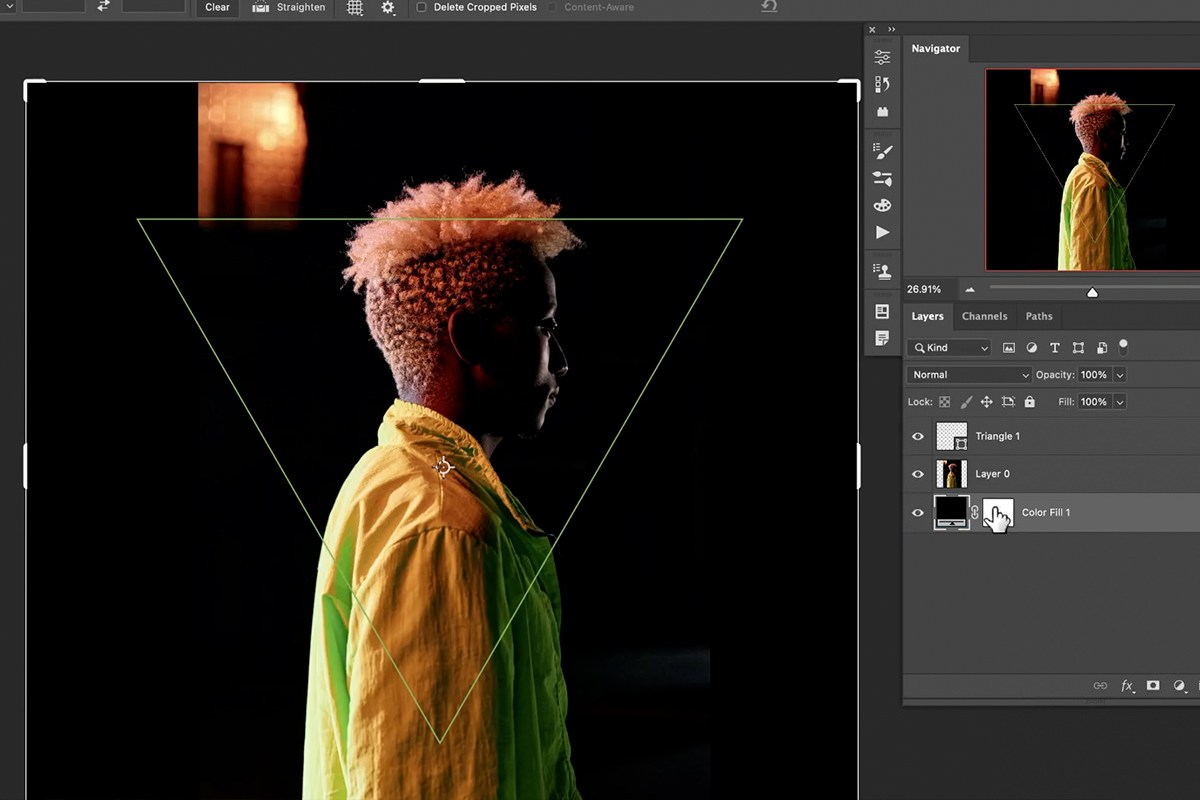Toggle lock all padlock icon
Viewport: 1200px width, 800px height.
1030,402
